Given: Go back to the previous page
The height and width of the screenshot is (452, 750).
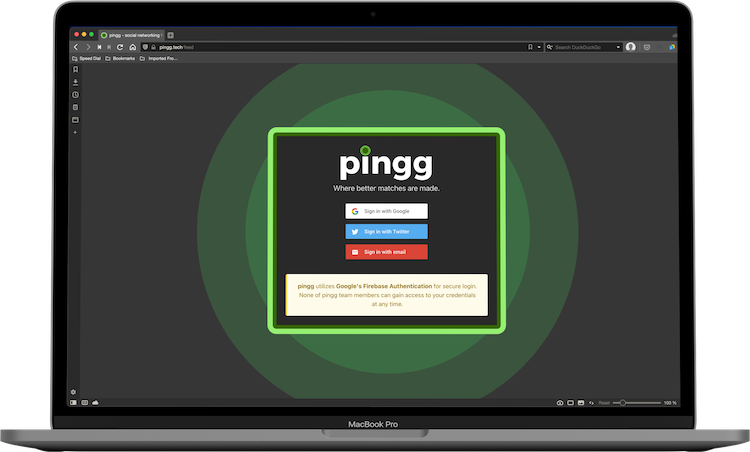Looking at the screenshot, I should tap(76, 47).
